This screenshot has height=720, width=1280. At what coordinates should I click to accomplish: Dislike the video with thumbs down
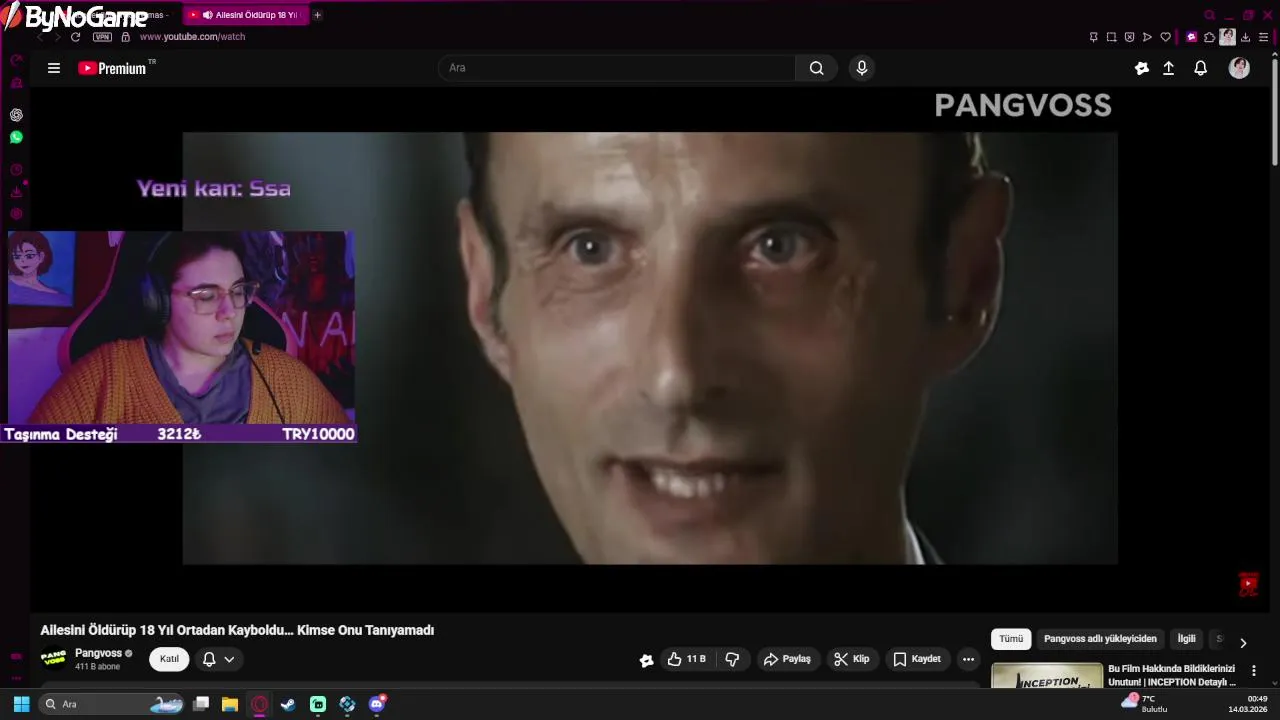click(x=732, y=659)
